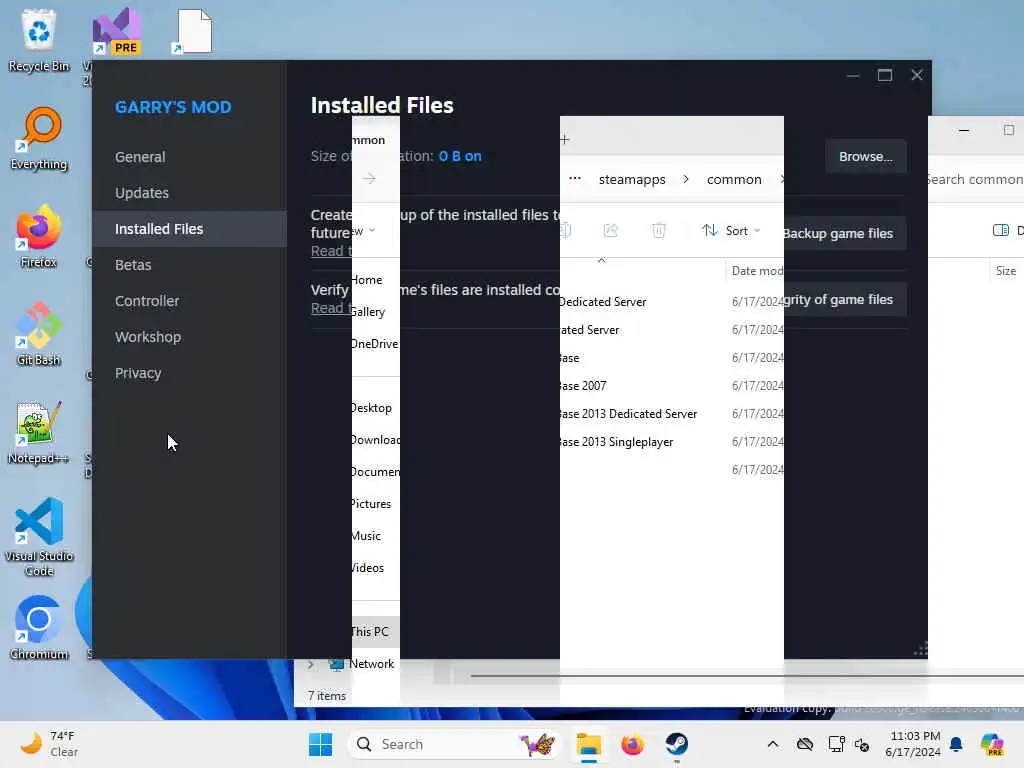The image size is (1024, 768).
Task: Select the blank file shortcut on desktop
Action: point(193,31)
